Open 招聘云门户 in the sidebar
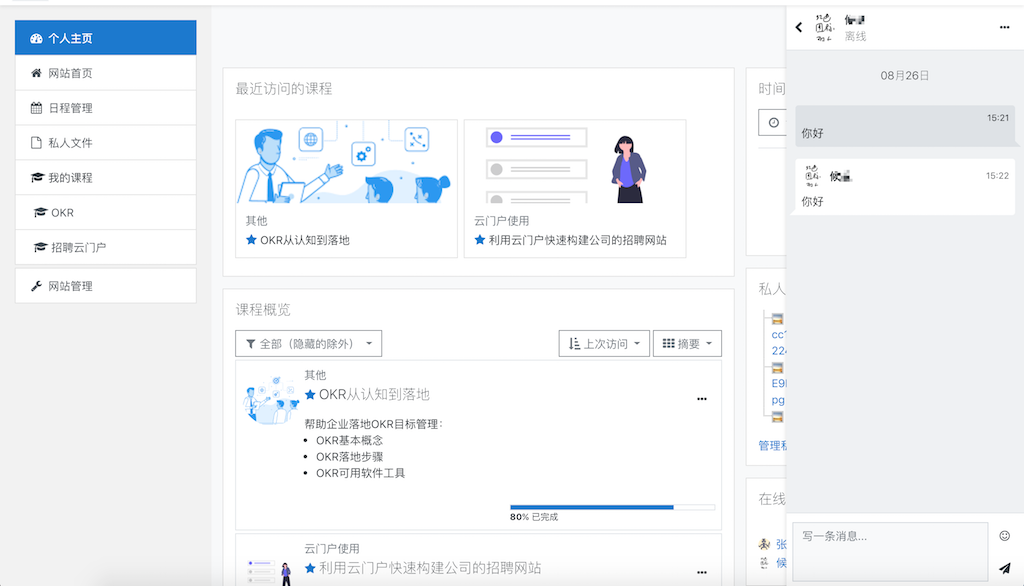This screenshot has width=1024, height=586. tap(105, 247)
